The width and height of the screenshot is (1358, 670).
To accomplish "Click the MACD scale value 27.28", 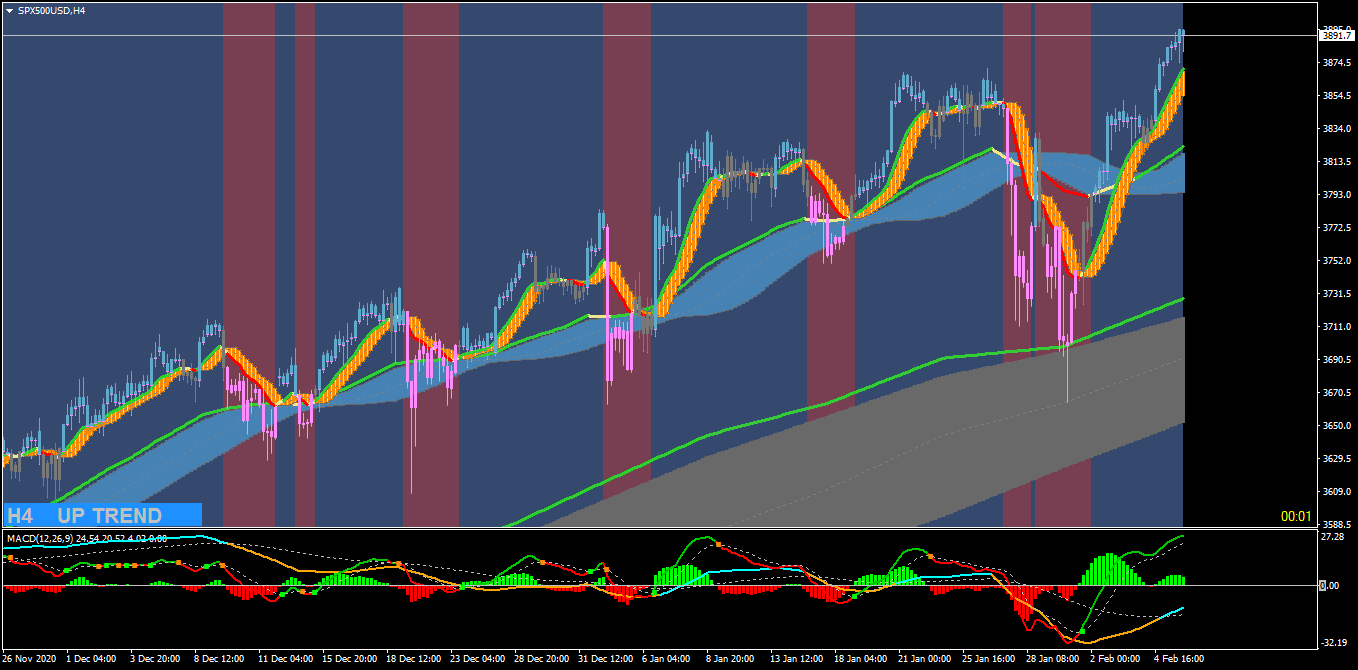I will 1332,537.
